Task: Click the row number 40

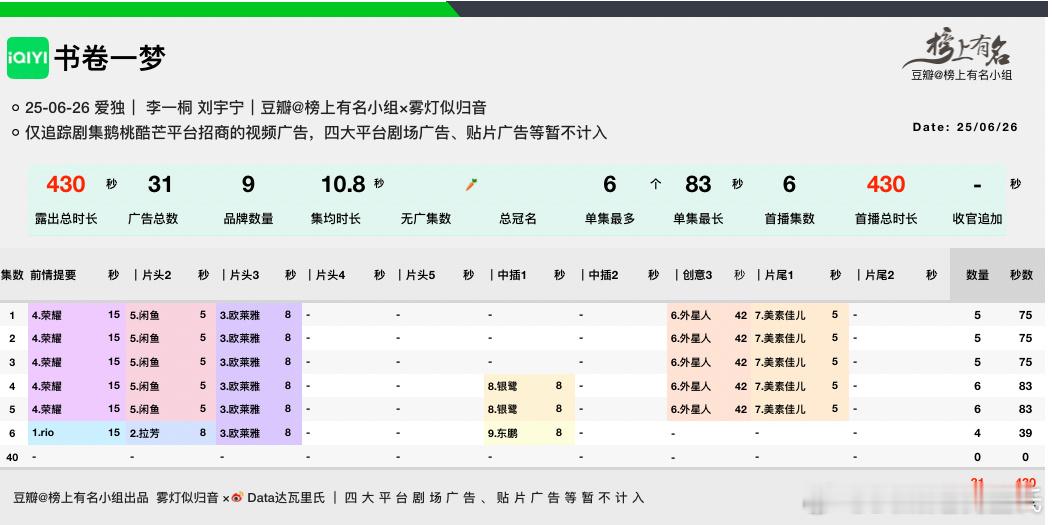Action: coord(12,457)
